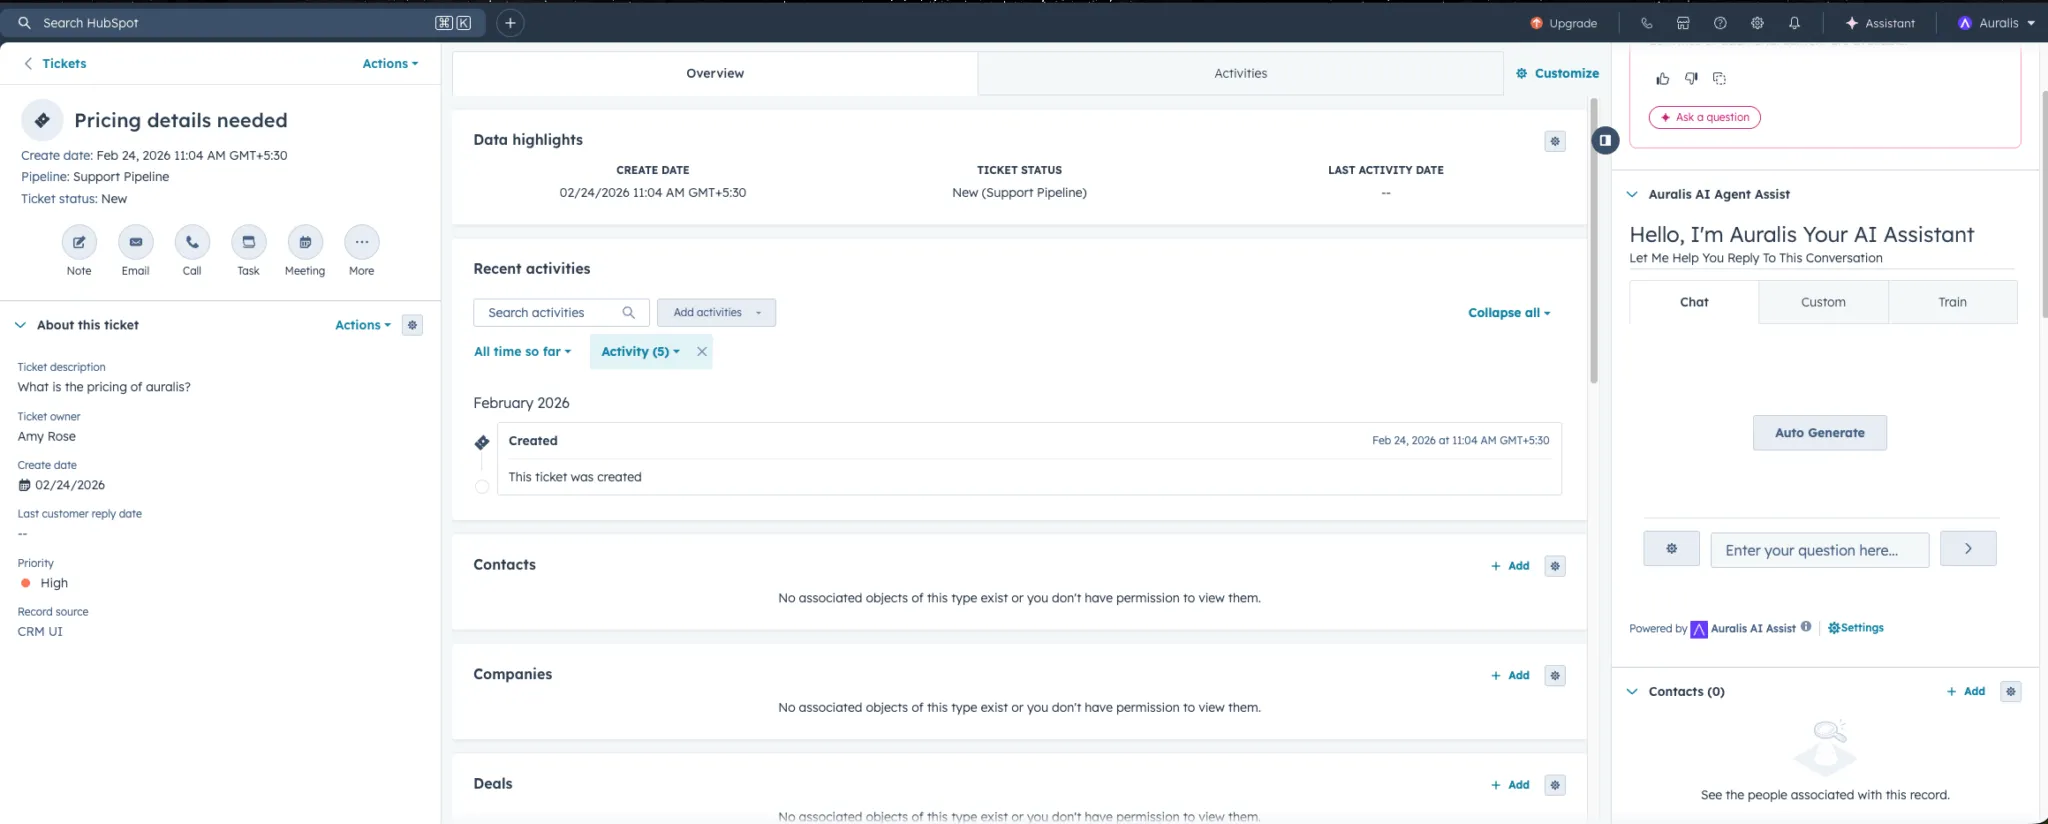Add a company in Companies card
The image size is (2048, 824).
pyautogui.click(x=1510, y=676)
